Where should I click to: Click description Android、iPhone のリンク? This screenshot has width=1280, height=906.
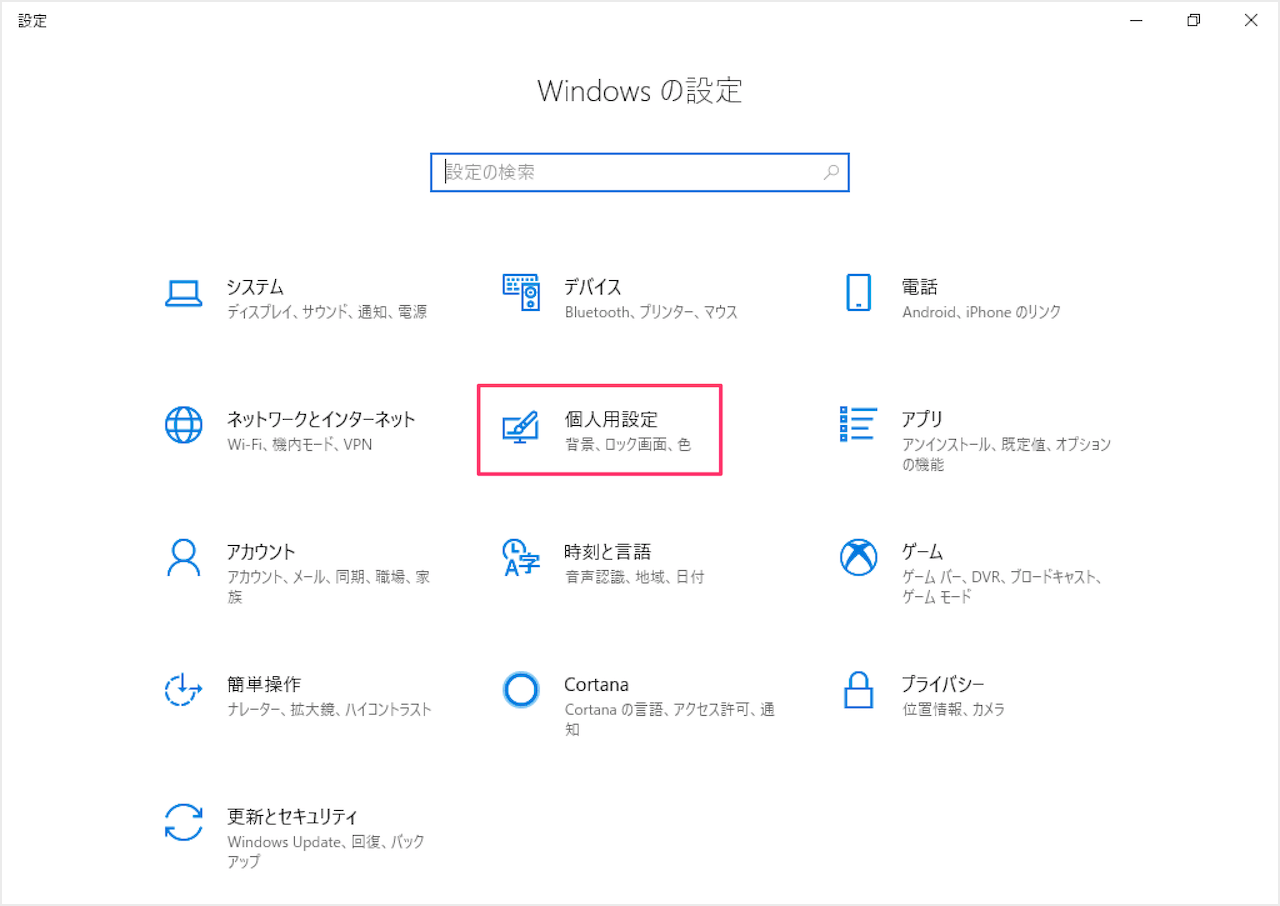(982, 312)
